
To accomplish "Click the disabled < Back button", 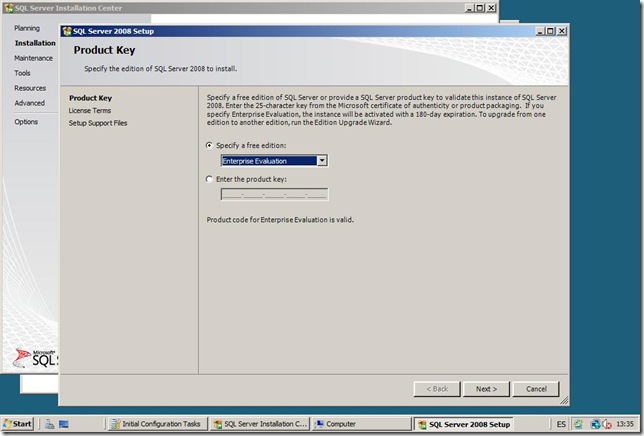I will (x=437, y=389).
